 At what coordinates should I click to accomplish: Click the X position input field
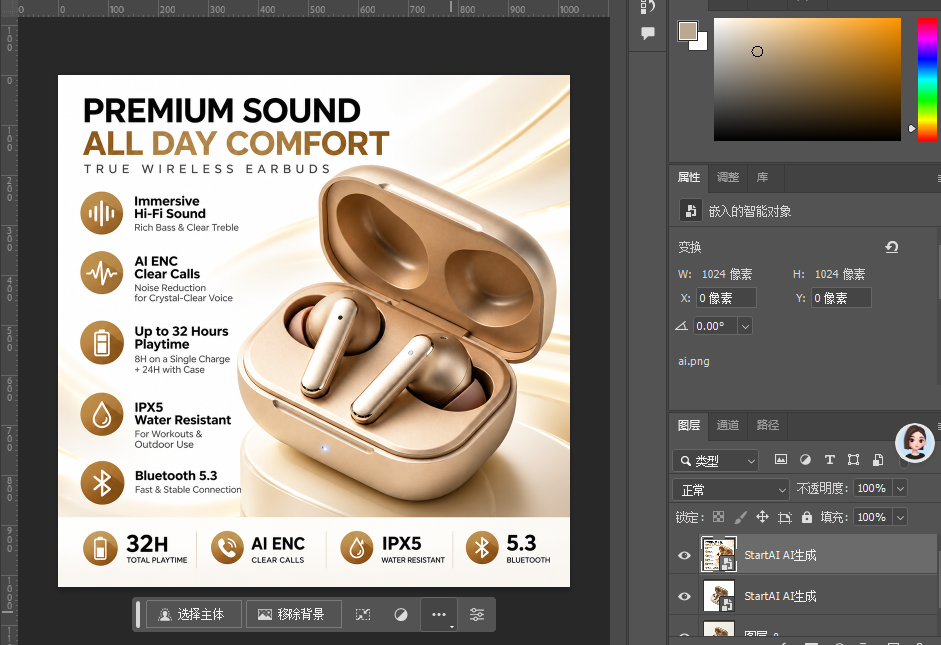(726, 298)
